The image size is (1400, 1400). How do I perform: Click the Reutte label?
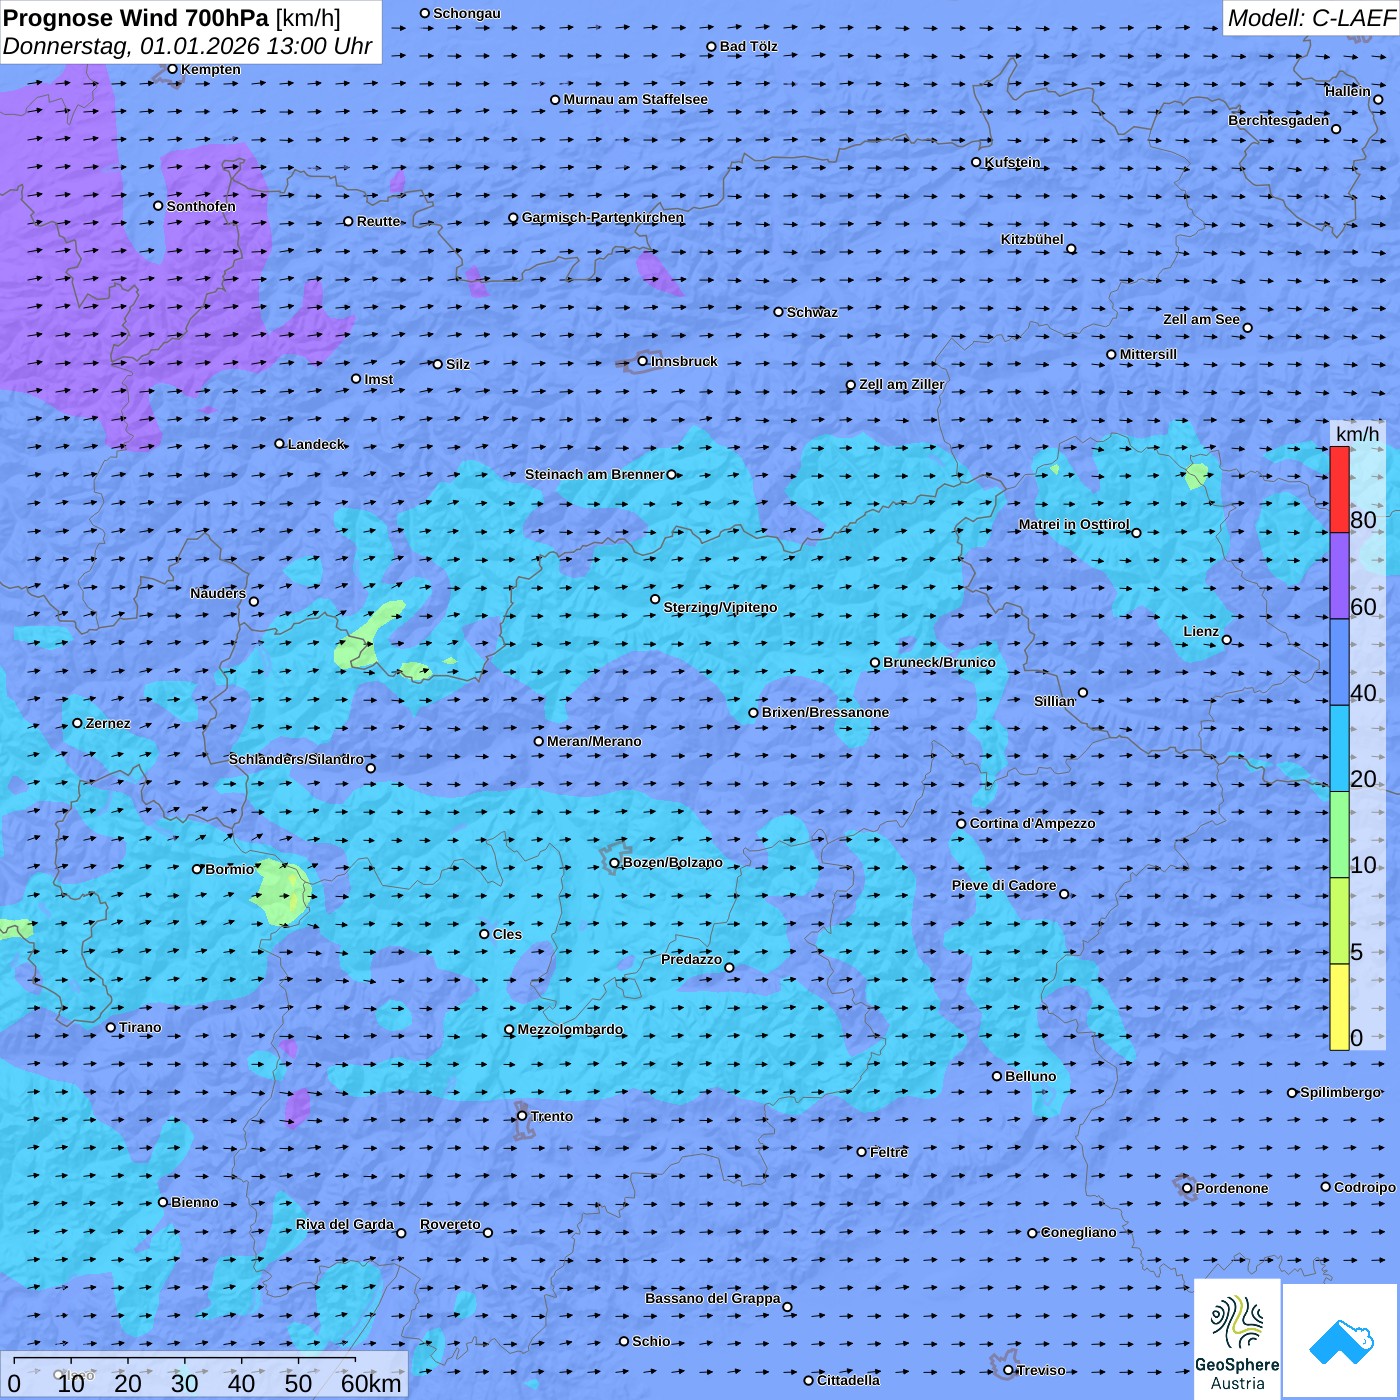(x=379, y=221)
